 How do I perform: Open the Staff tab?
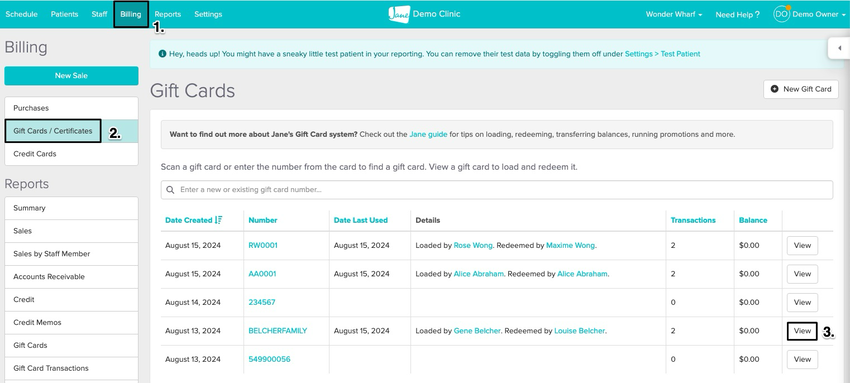pos(99,14)
